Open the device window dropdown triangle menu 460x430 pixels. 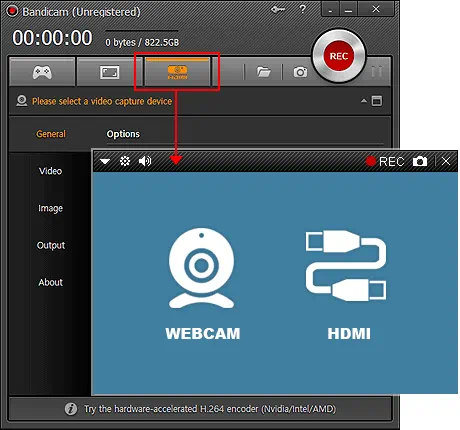click(x=105, y=161)
